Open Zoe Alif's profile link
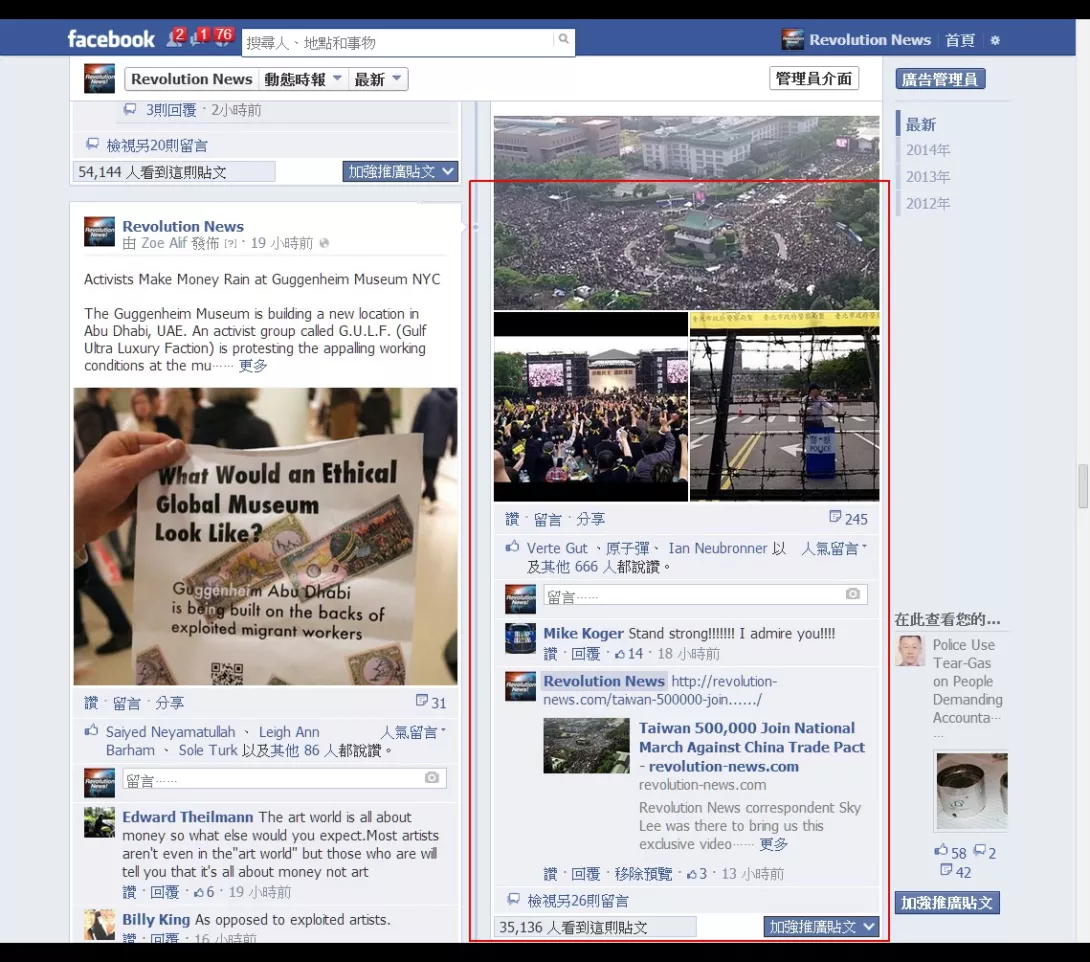Screen dimensions: 1090x962 [x=164, y=243]
